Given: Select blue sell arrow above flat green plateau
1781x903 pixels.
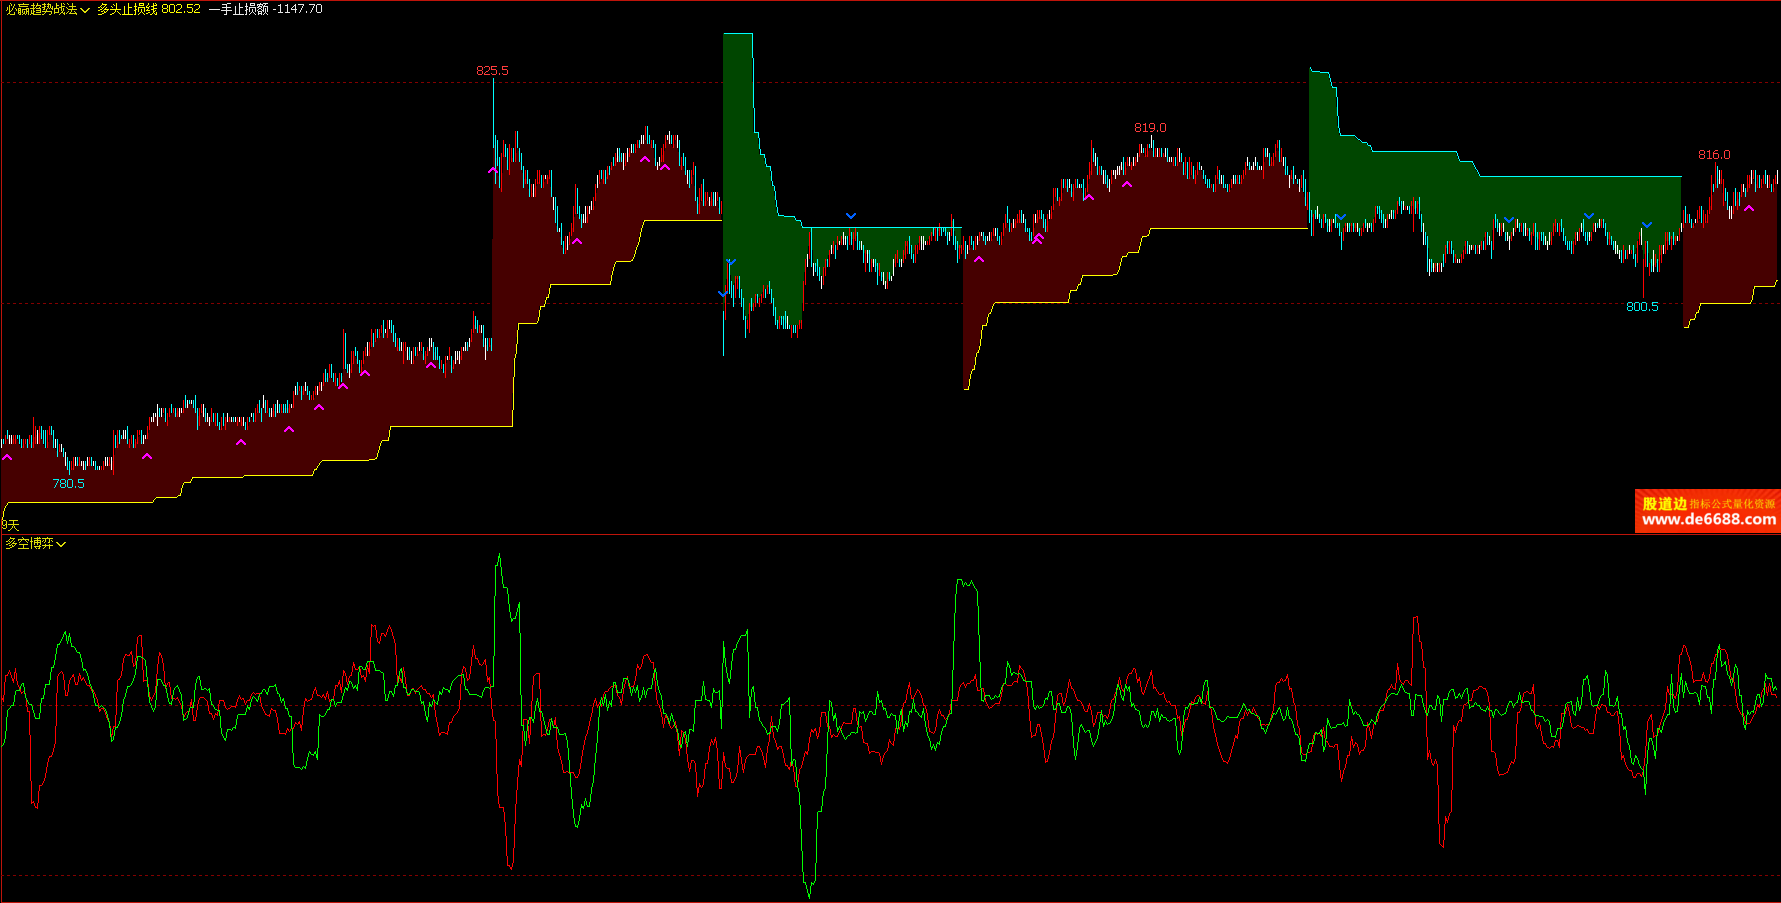Looking at the screenshot, I should click(851, 216).
